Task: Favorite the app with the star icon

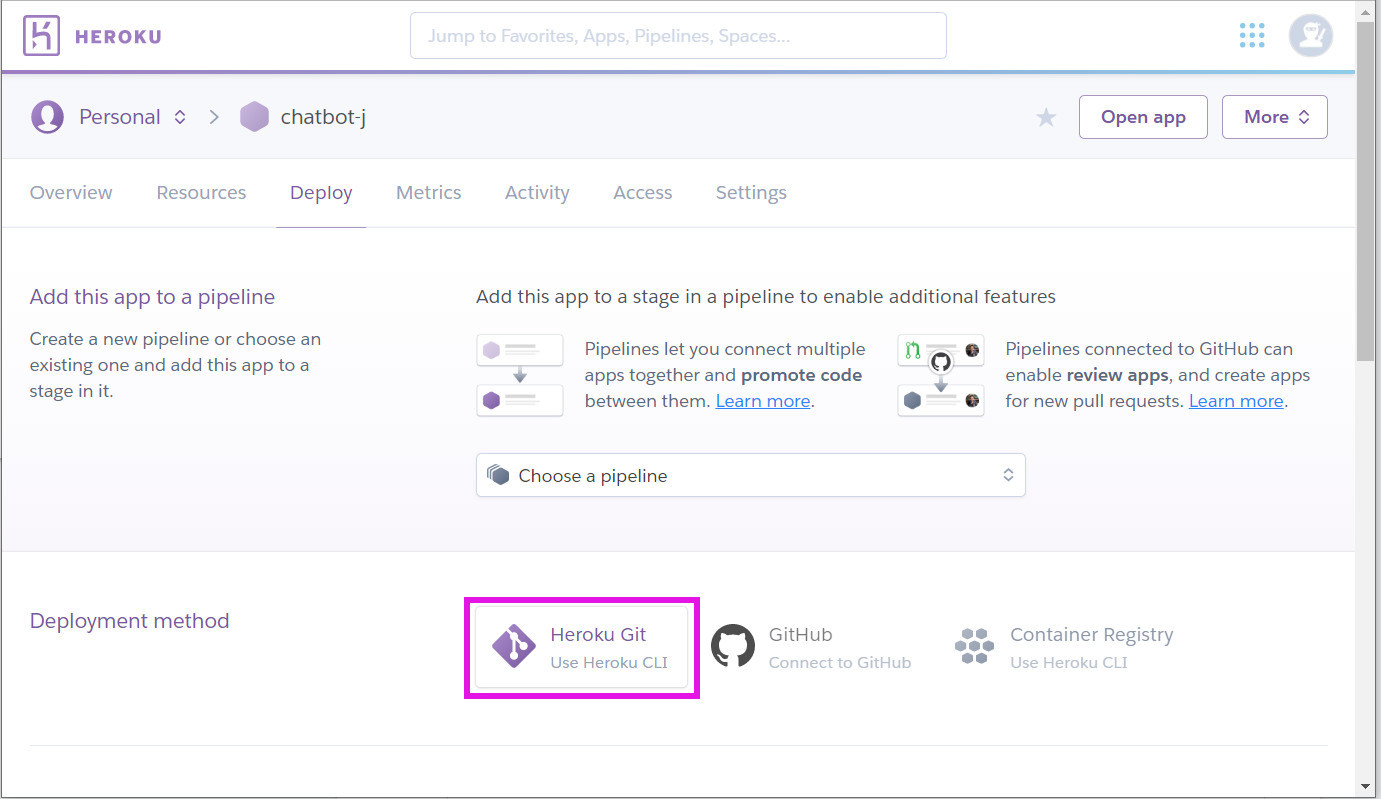Action: click(x=1046, y=118)
